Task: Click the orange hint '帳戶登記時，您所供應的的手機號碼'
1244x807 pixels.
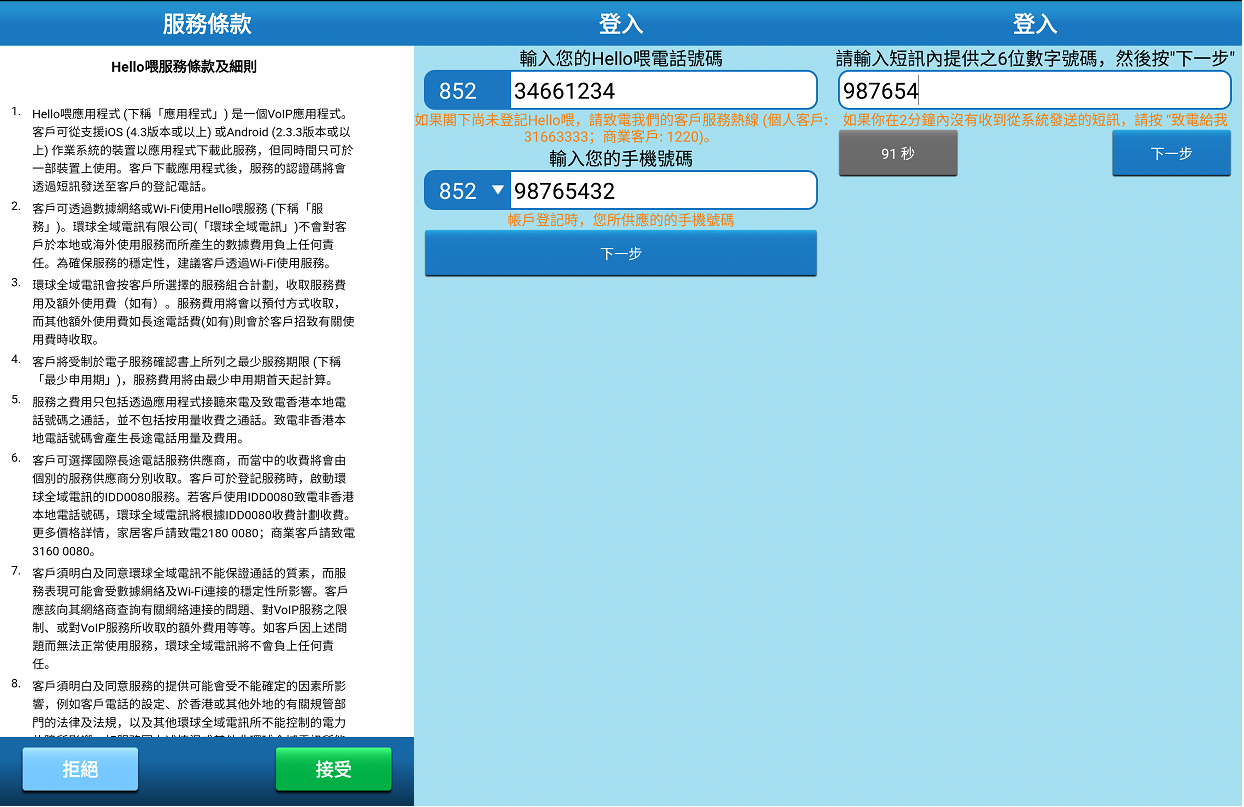Action: [x=621, y=219]
